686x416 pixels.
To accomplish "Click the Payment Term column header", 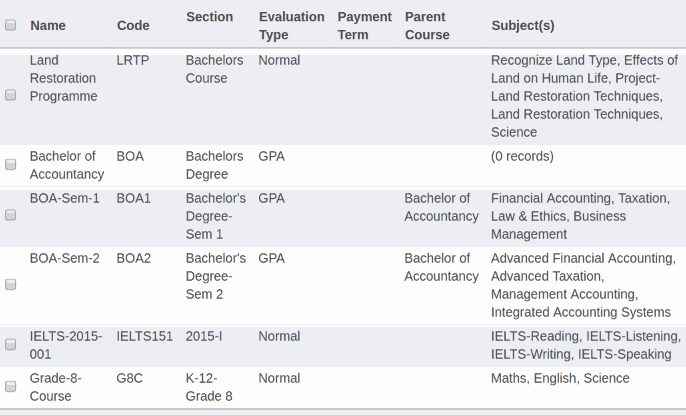I will coord(364,26).
